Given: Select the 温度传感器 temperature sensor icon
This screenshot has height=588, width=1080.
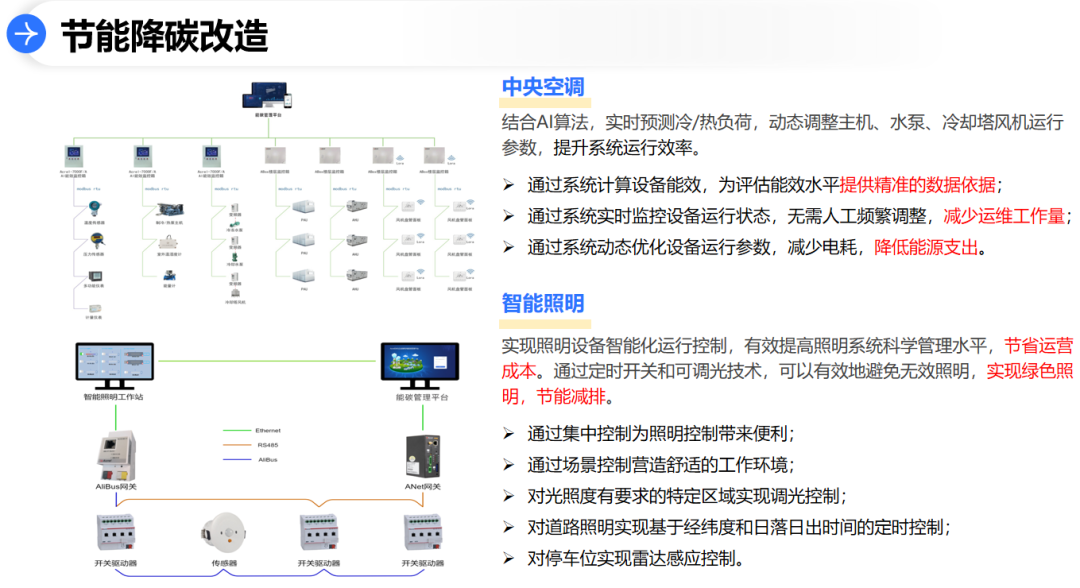Looking at the screenshot, I should [93, 210].
